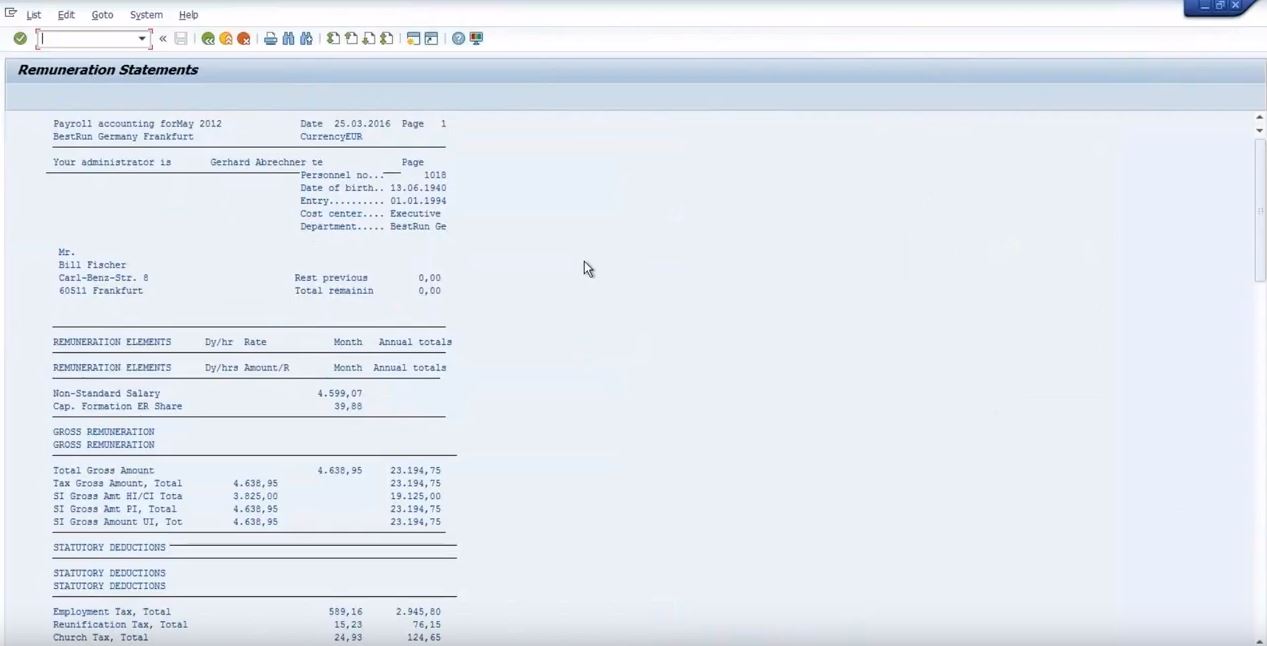Image resolution: width=1267 pixels, height=646 pixels.
Task: Open the System menu
Action: (x=146, y=15)
